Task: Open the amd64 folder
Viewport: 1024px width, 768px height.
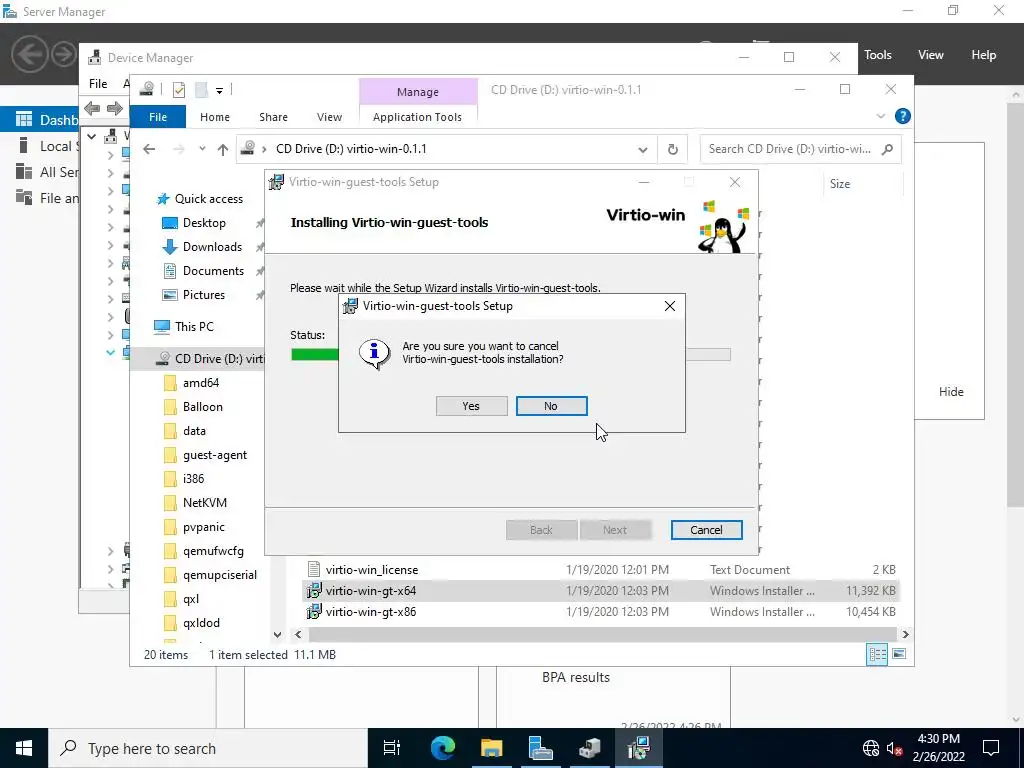Action: [x=200, y=383]
